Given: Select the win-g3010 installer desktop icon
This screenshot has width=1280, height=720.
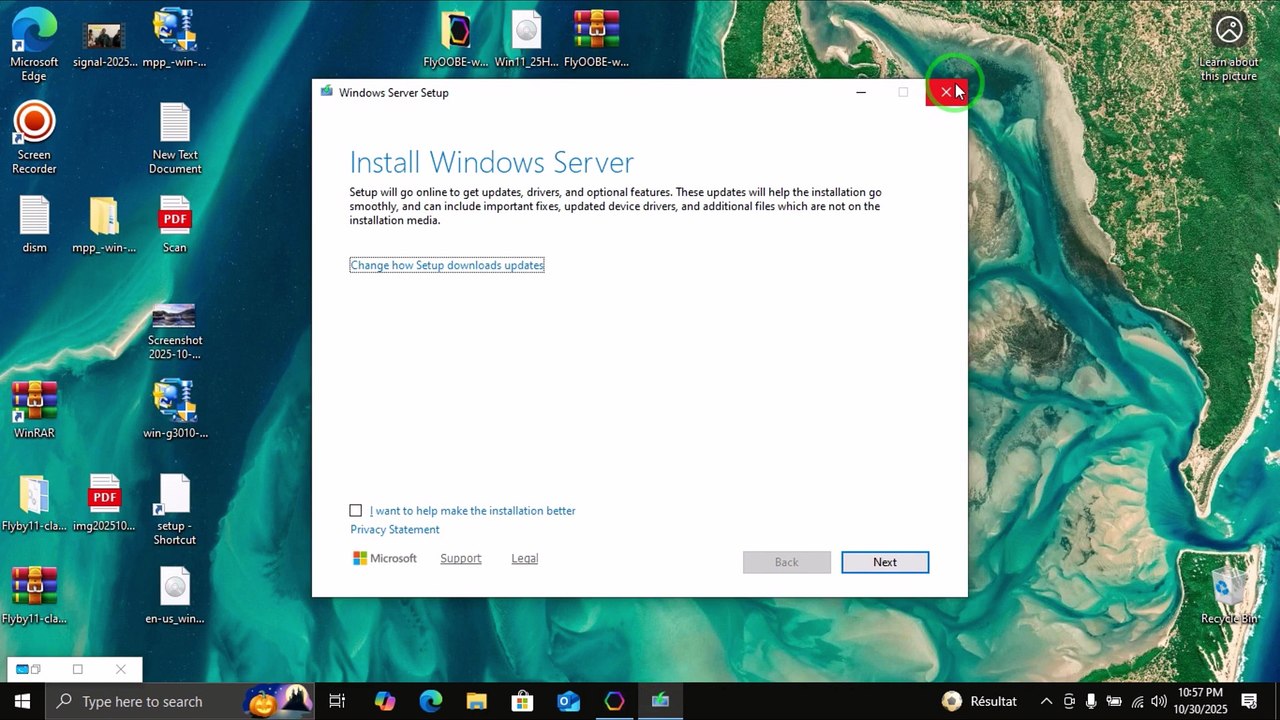Looking at the screenshot, I should (175, 410).
